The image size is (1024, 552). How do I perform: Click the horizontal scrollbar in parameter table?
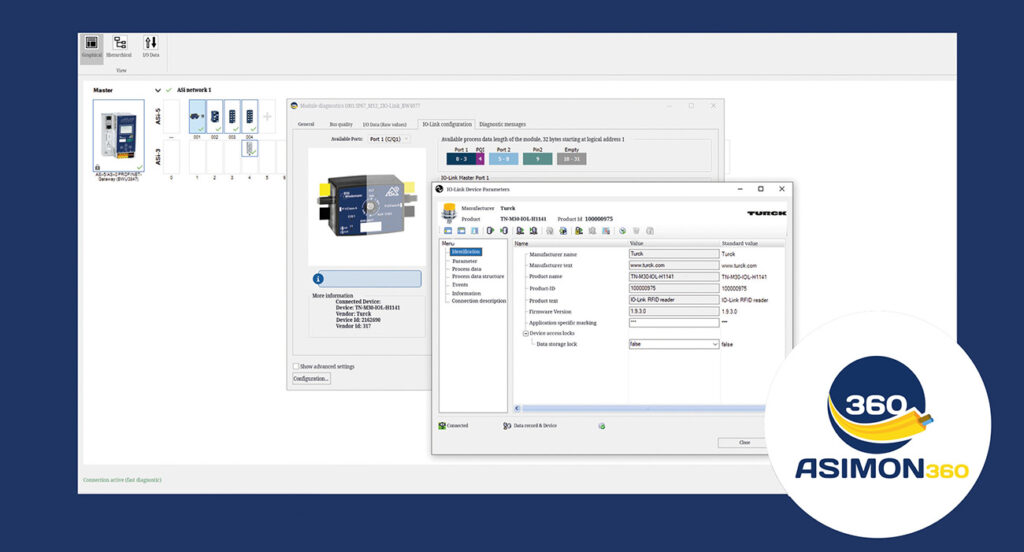(x=643, y=408)
